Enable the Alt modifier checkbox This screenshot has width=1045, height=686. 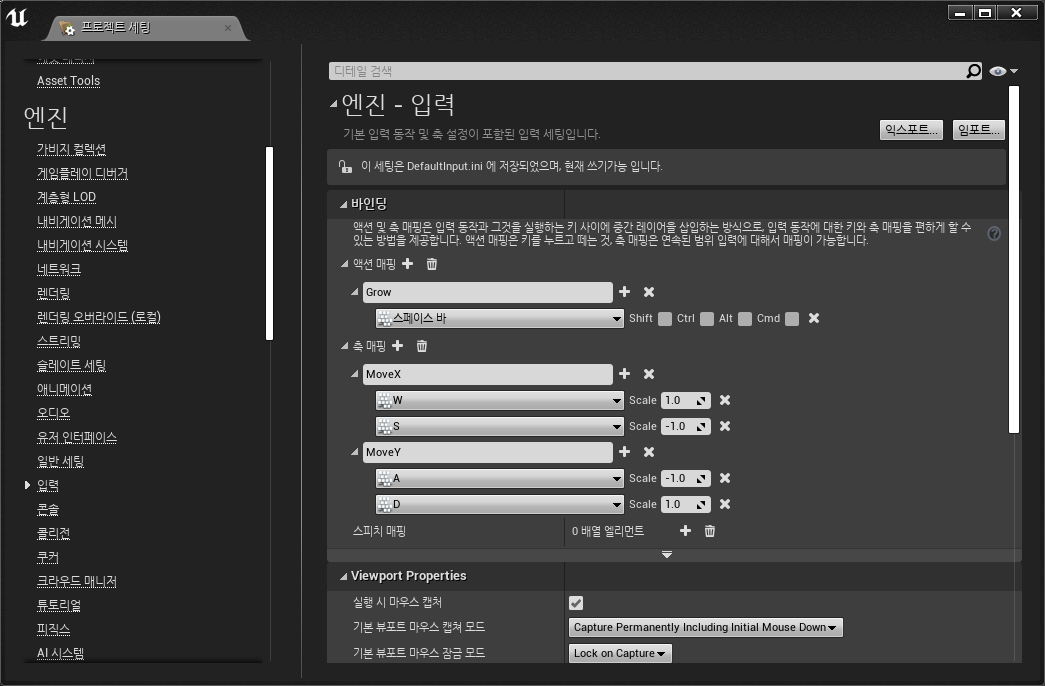tap(745, 319)
